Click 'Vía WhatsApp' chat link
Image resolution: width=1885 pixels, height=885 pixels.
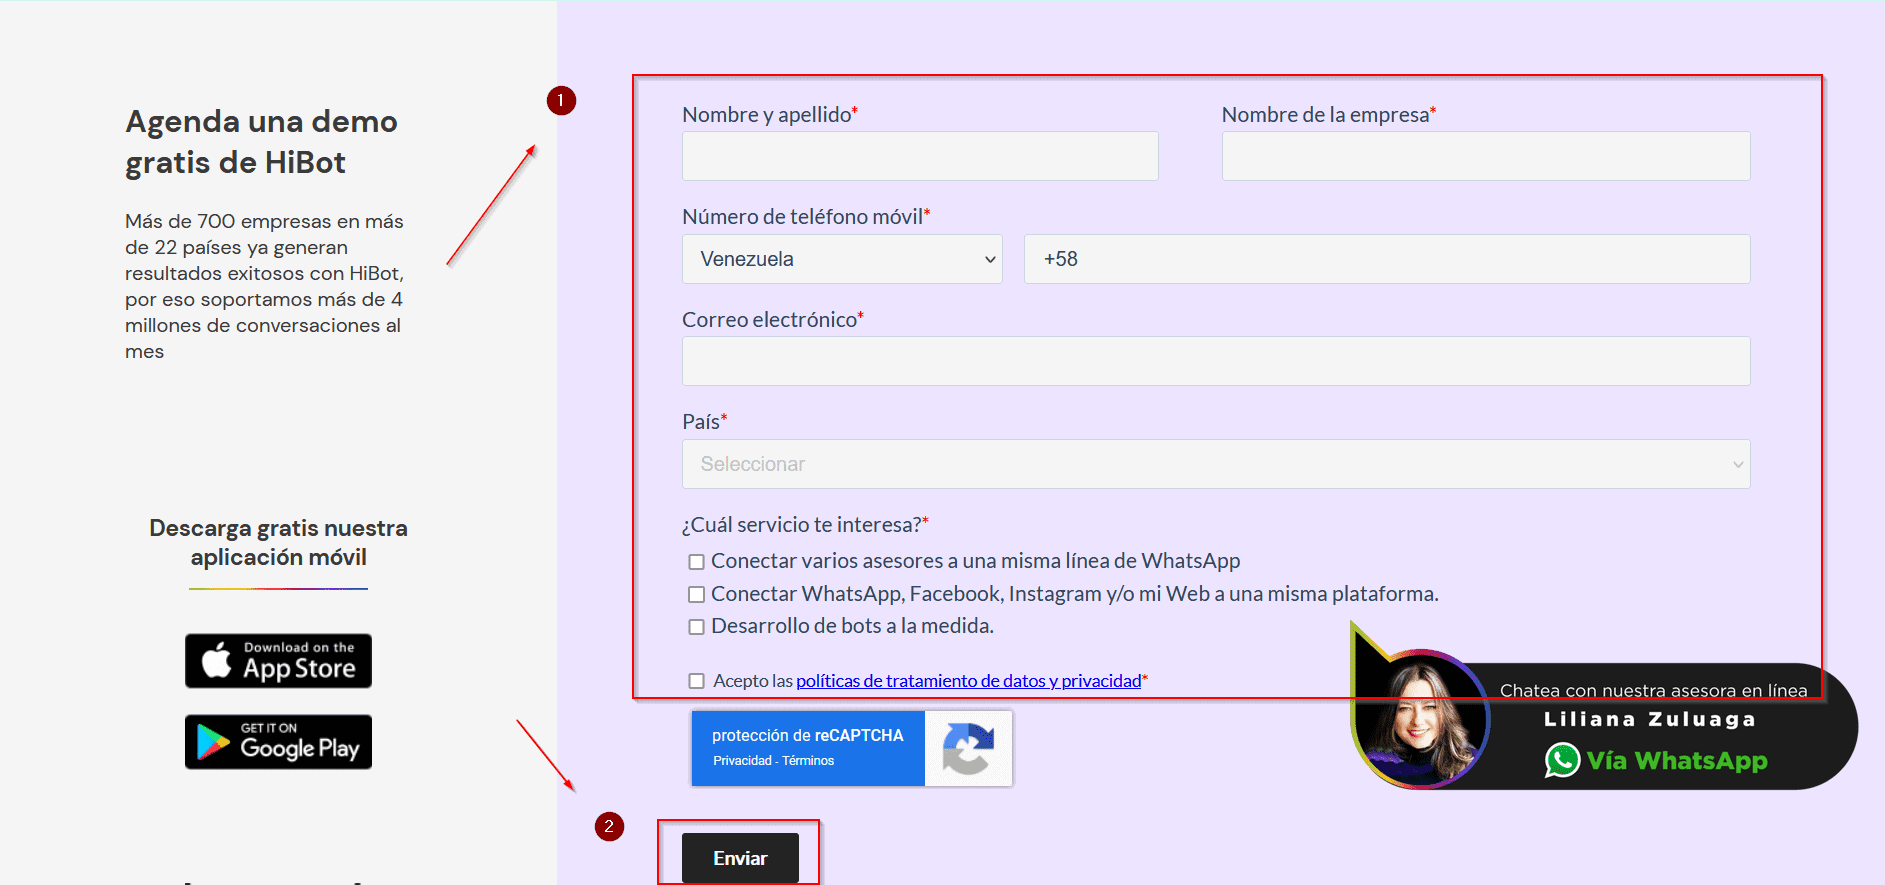[x=1677, y=761]
